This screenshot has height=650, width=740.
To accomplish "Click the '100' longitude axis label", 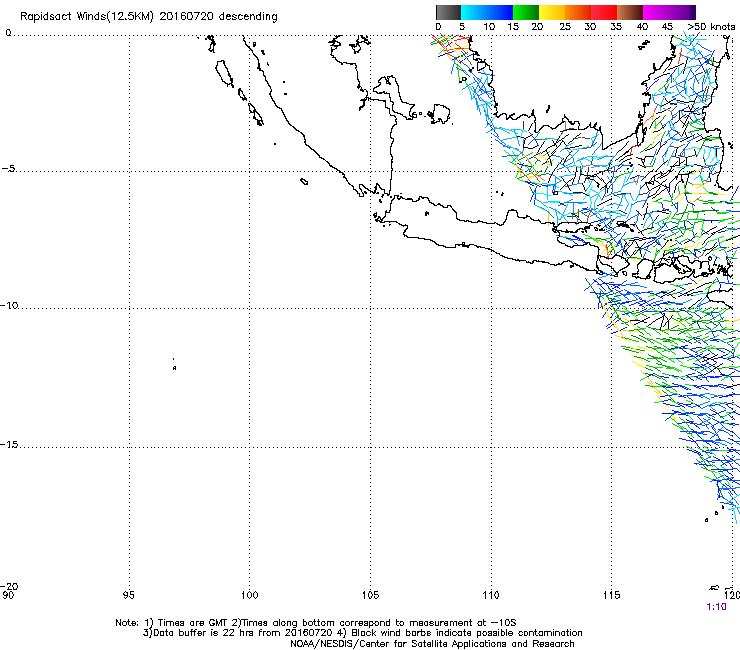I will [x=250, y=595].
